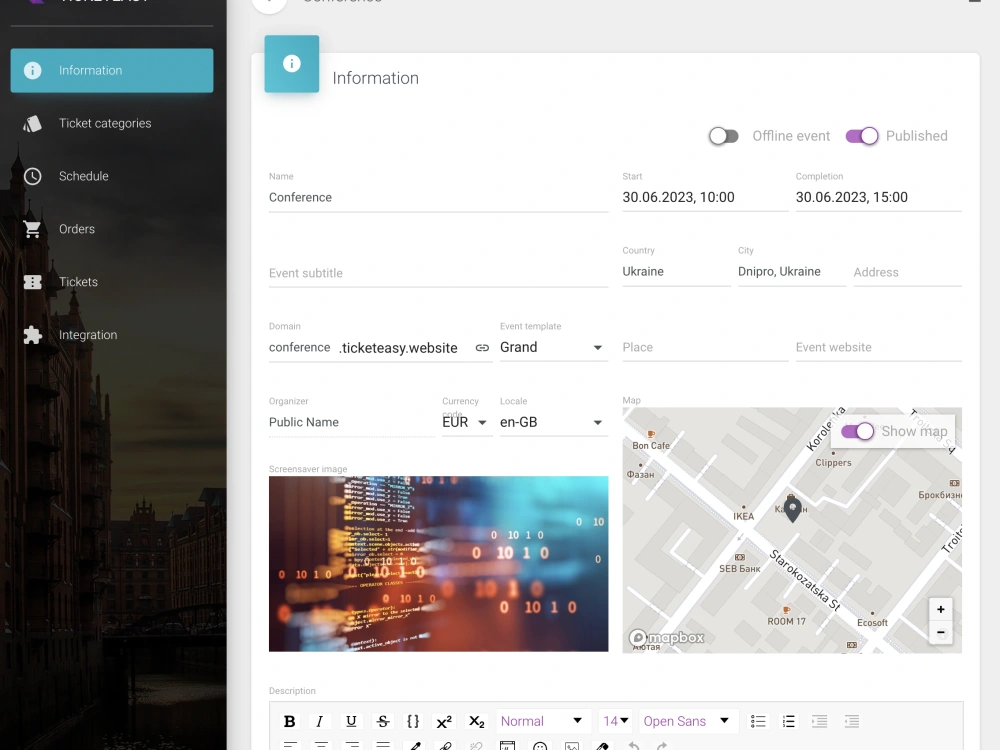Insert an ordered numbered list
The width and height of the screenshot is (1000, 750).
[x=789, y=721]
